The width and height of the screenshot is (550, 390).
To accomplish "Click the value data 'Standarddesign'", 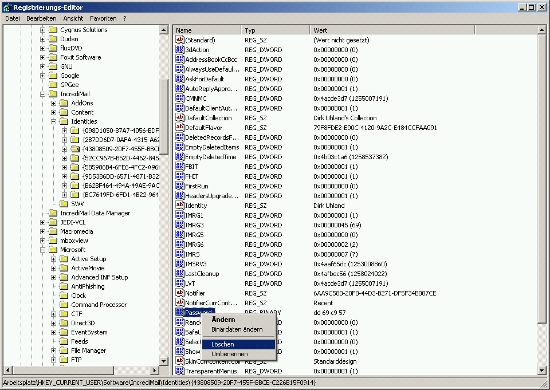I will point(335,361).
